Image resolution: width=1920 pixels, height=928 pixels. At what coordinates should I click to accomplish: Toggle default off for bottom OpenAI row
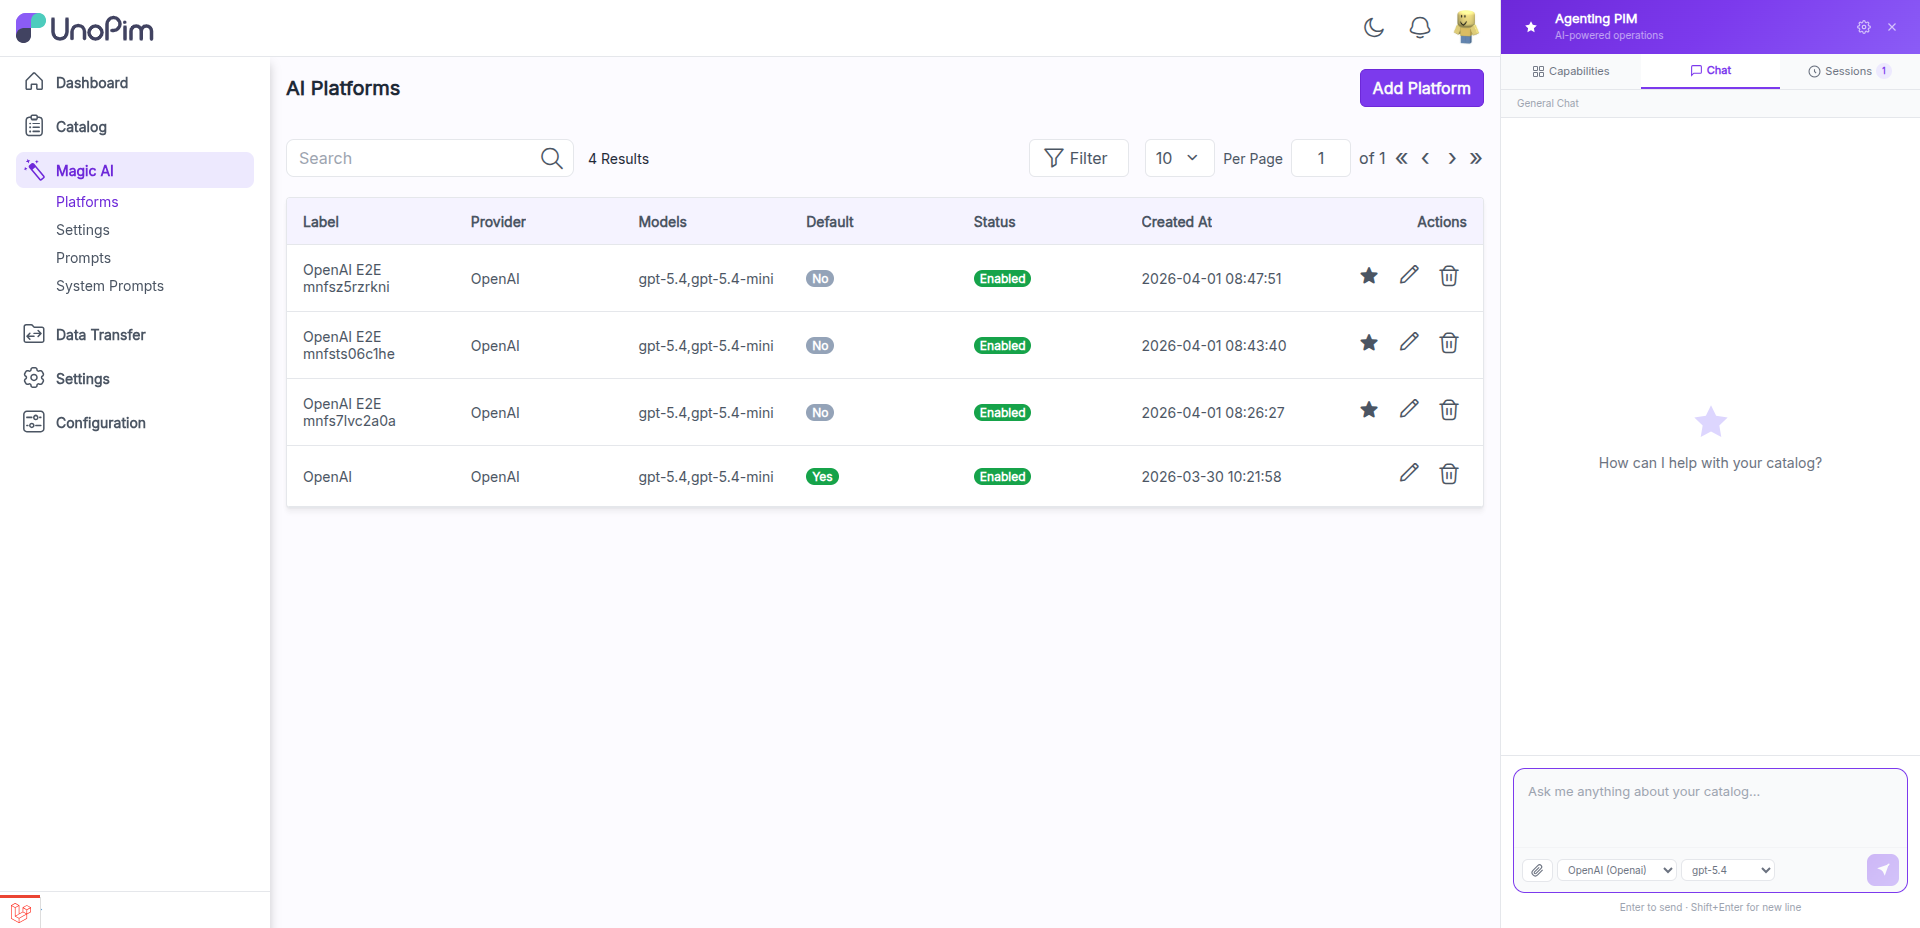pos(822,476)
